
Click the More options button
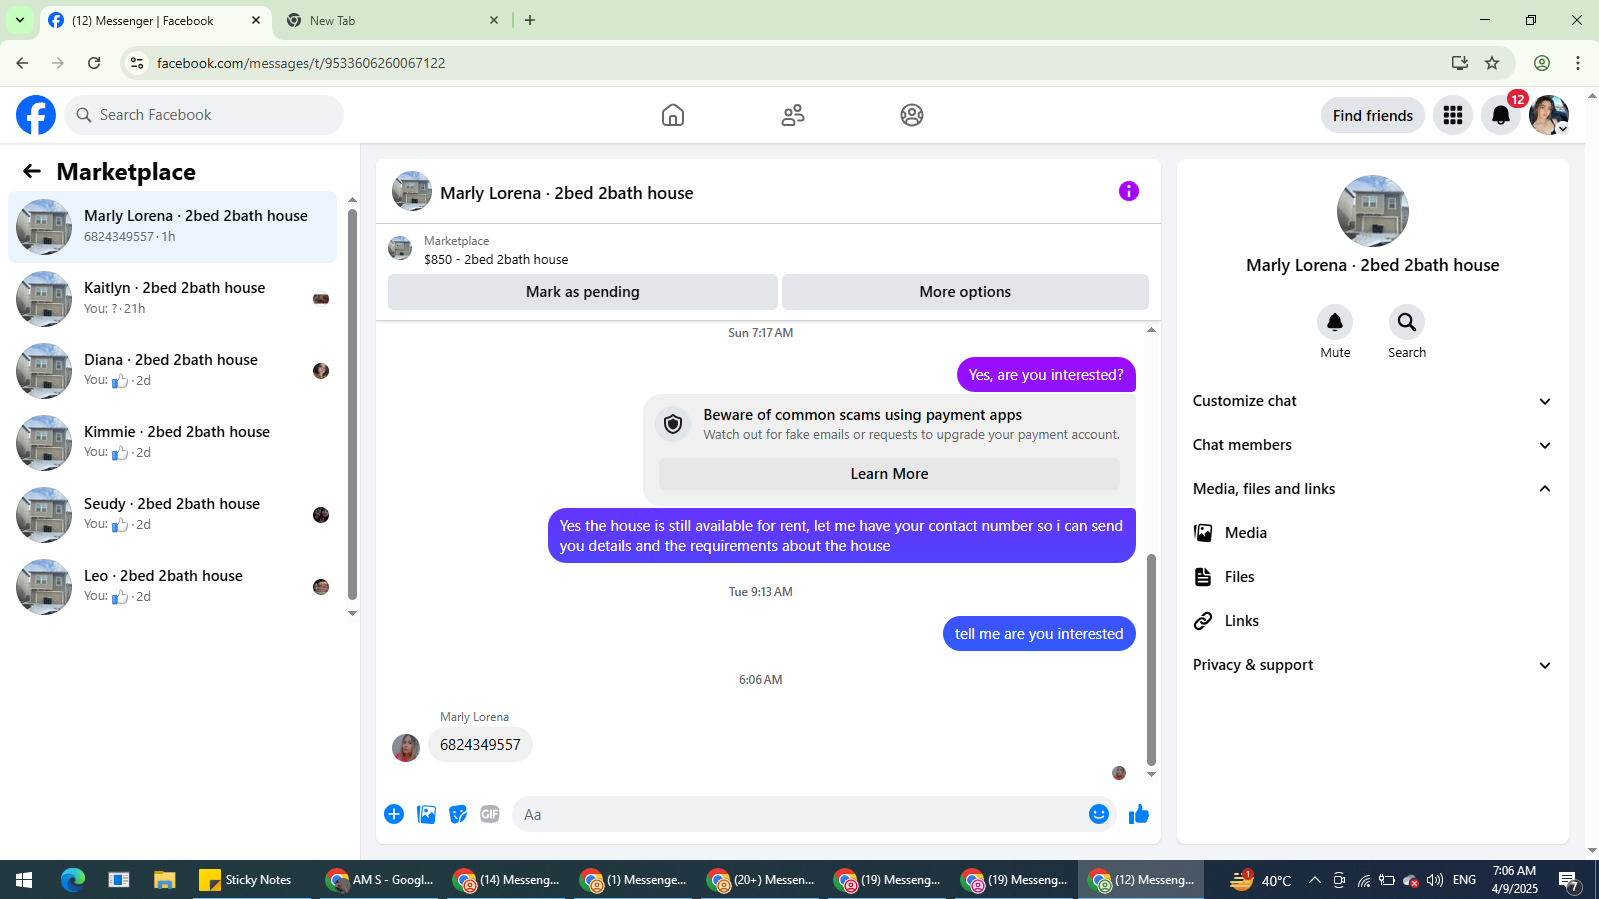(x=965, y=292)
